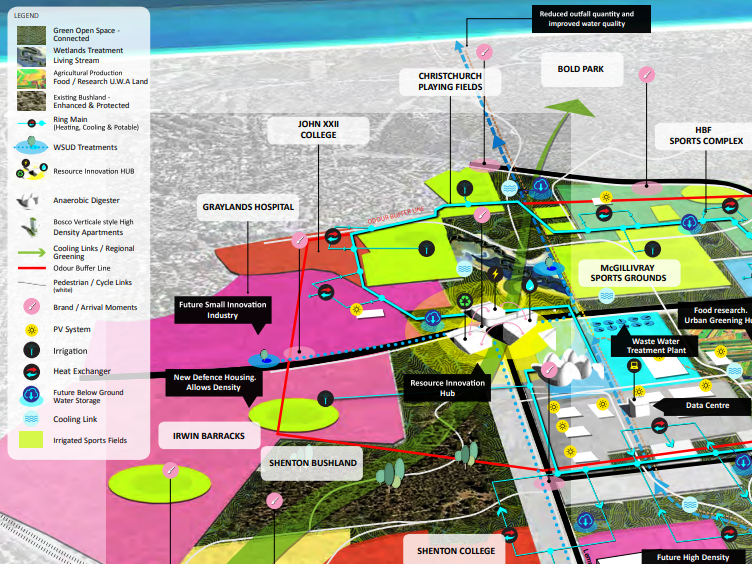Click the Resource Innovation HUB legend icon
Image resolution: width=752 pixels, height=564 pixels.
coord(31,170)
